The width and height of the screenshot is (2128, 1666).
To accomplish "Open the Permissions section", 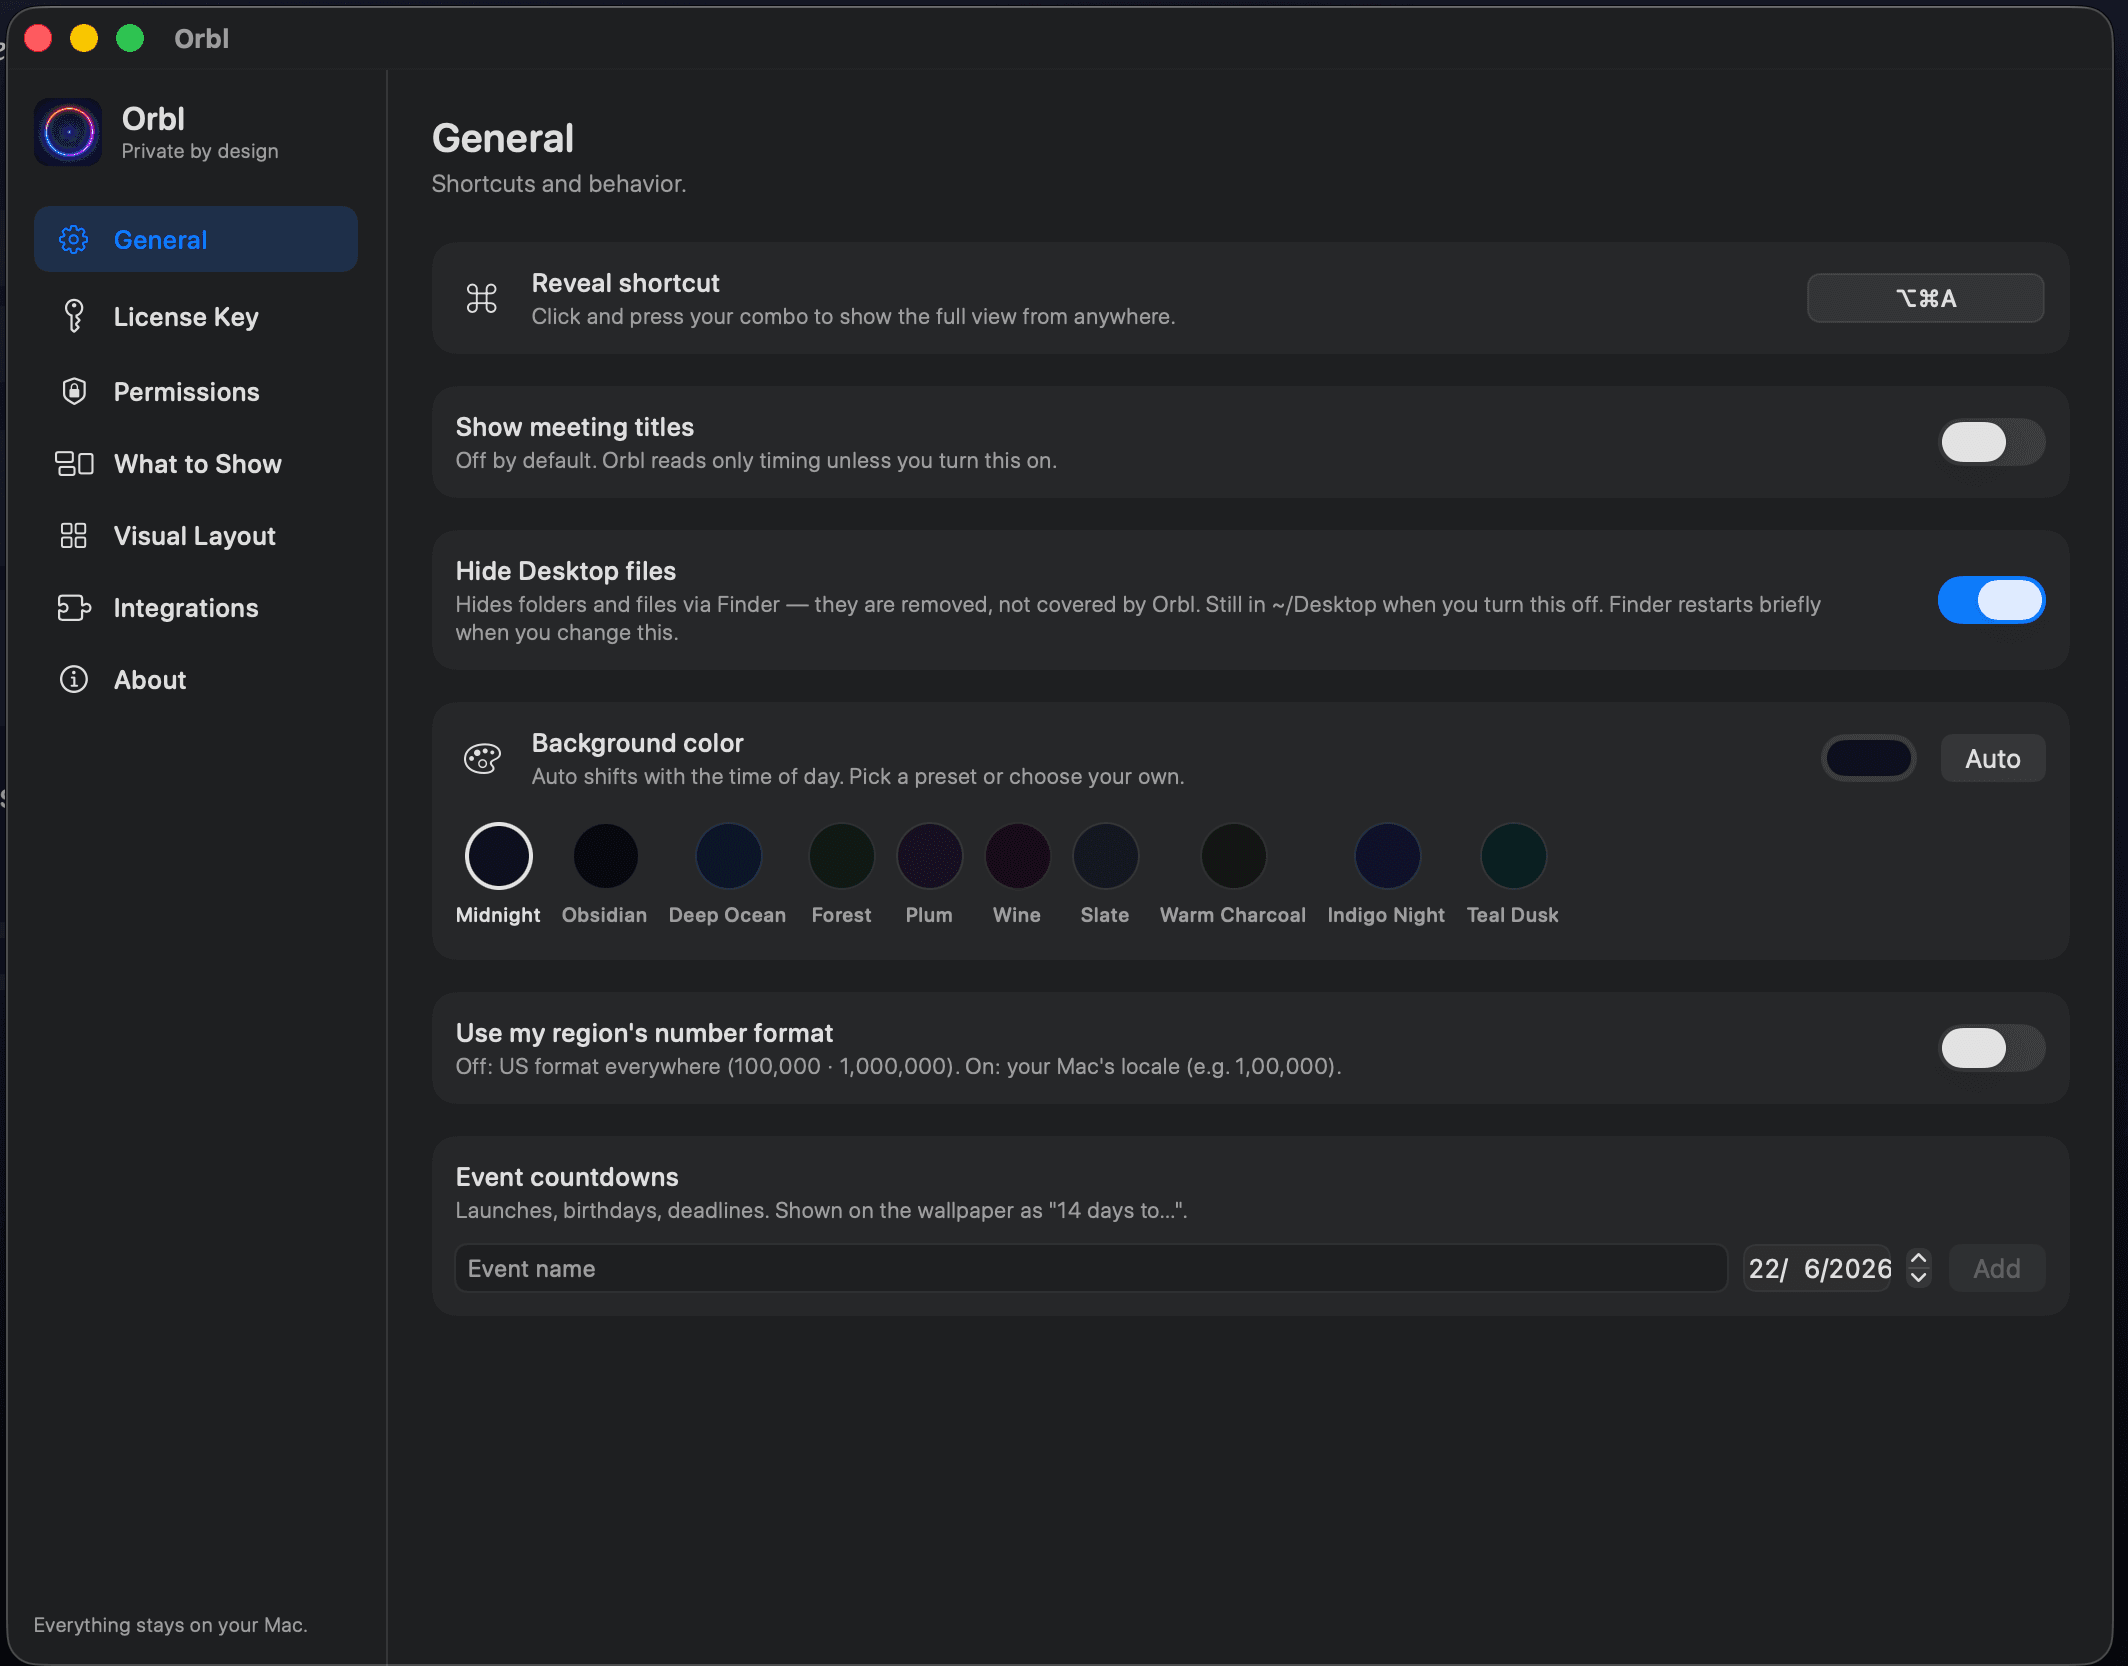I will point(196,391).
